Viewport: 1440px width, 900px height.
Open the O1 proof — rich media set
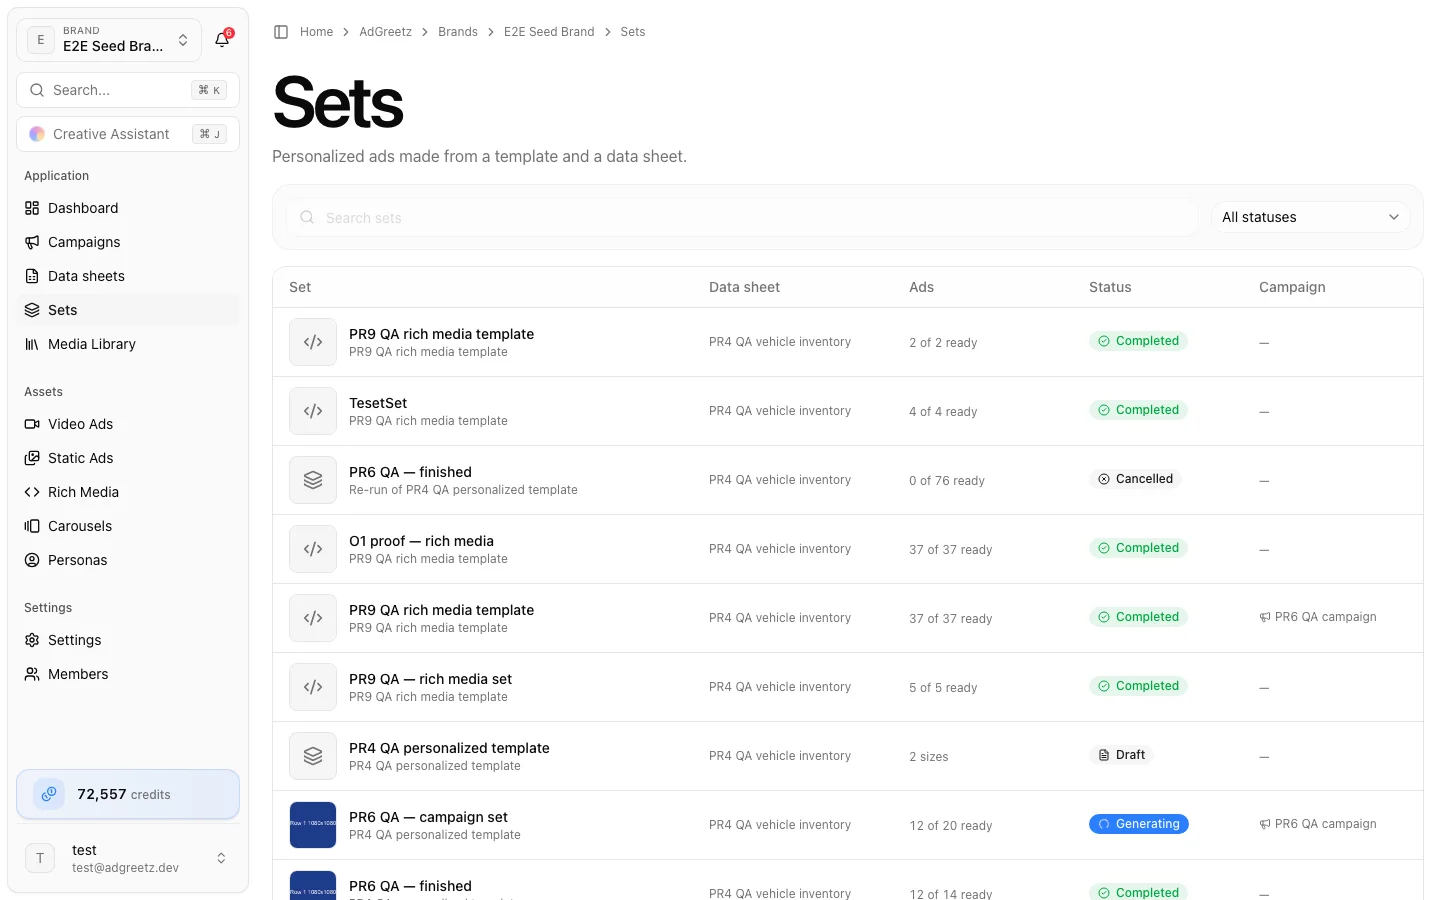421,541
